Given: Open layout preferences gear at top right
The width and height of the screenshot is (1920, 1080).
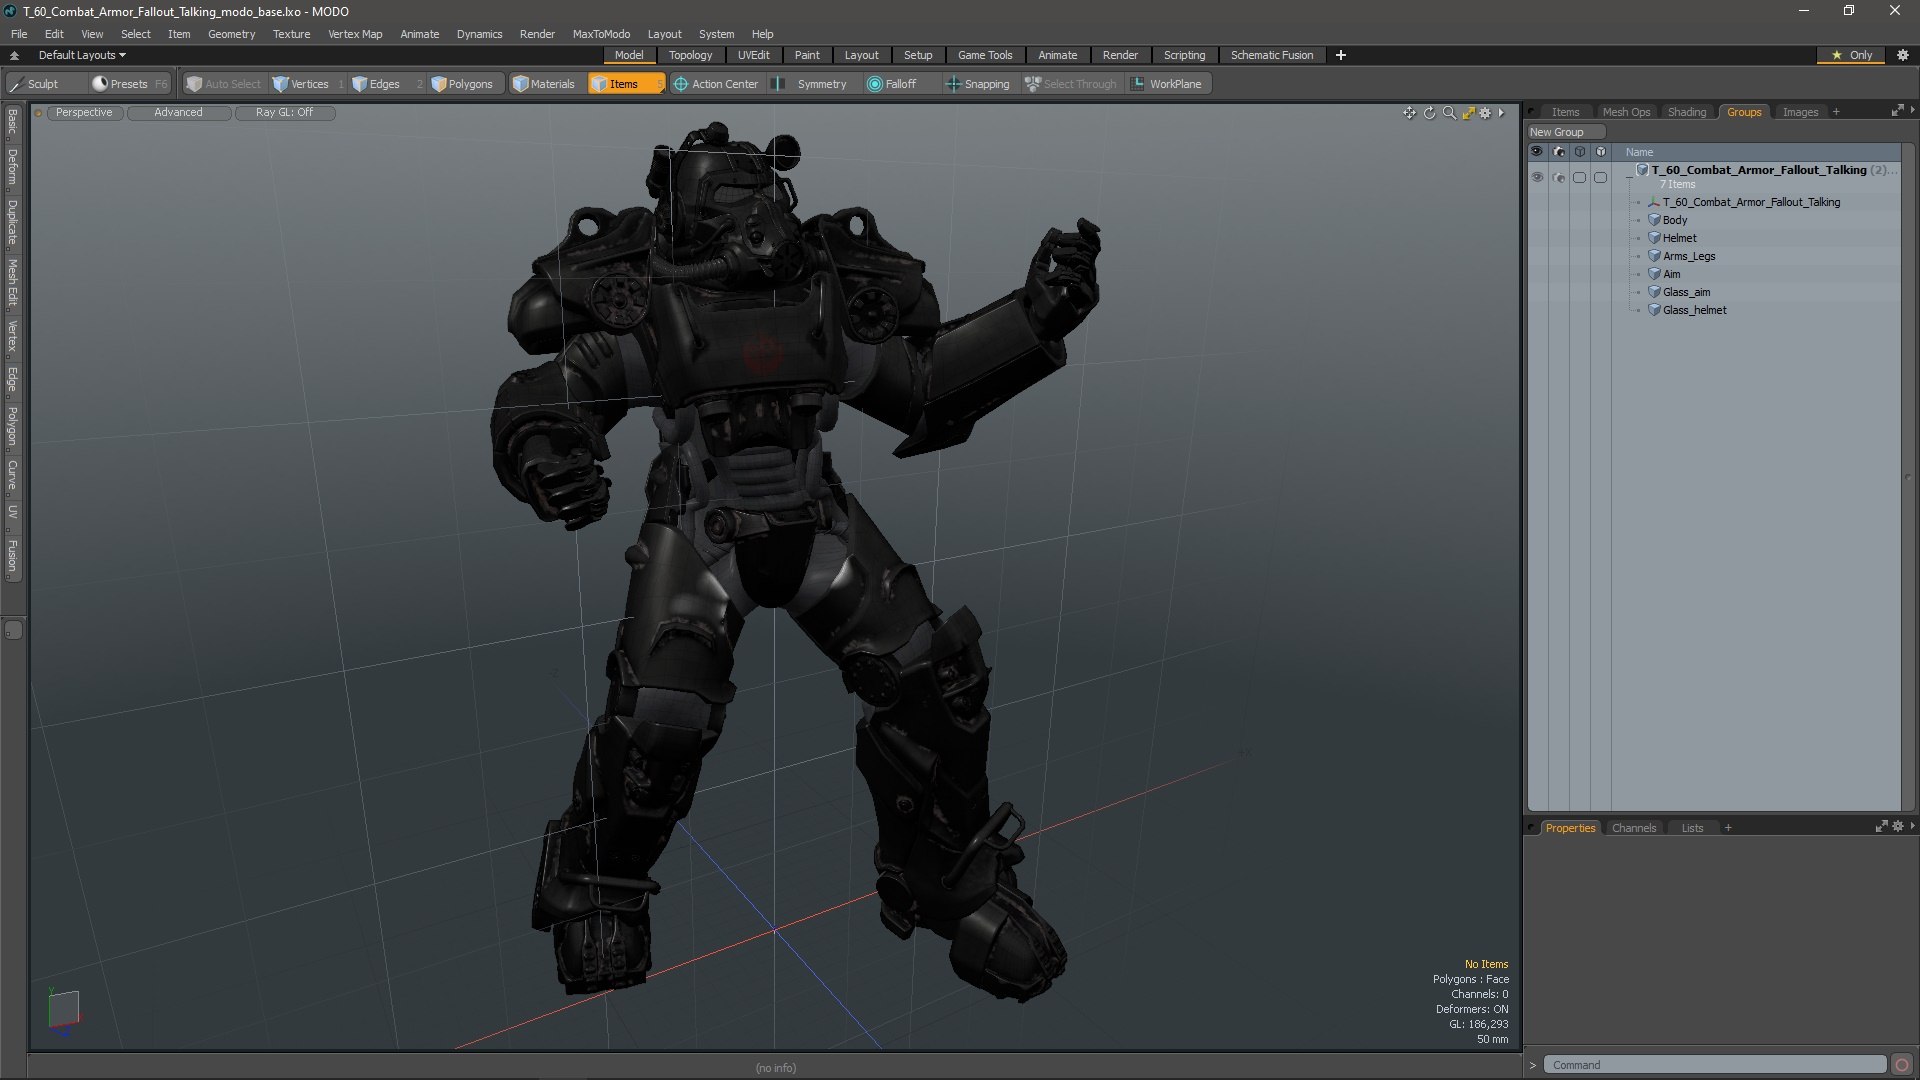Looking at the screenshot, I should (x=1903, y=55).
